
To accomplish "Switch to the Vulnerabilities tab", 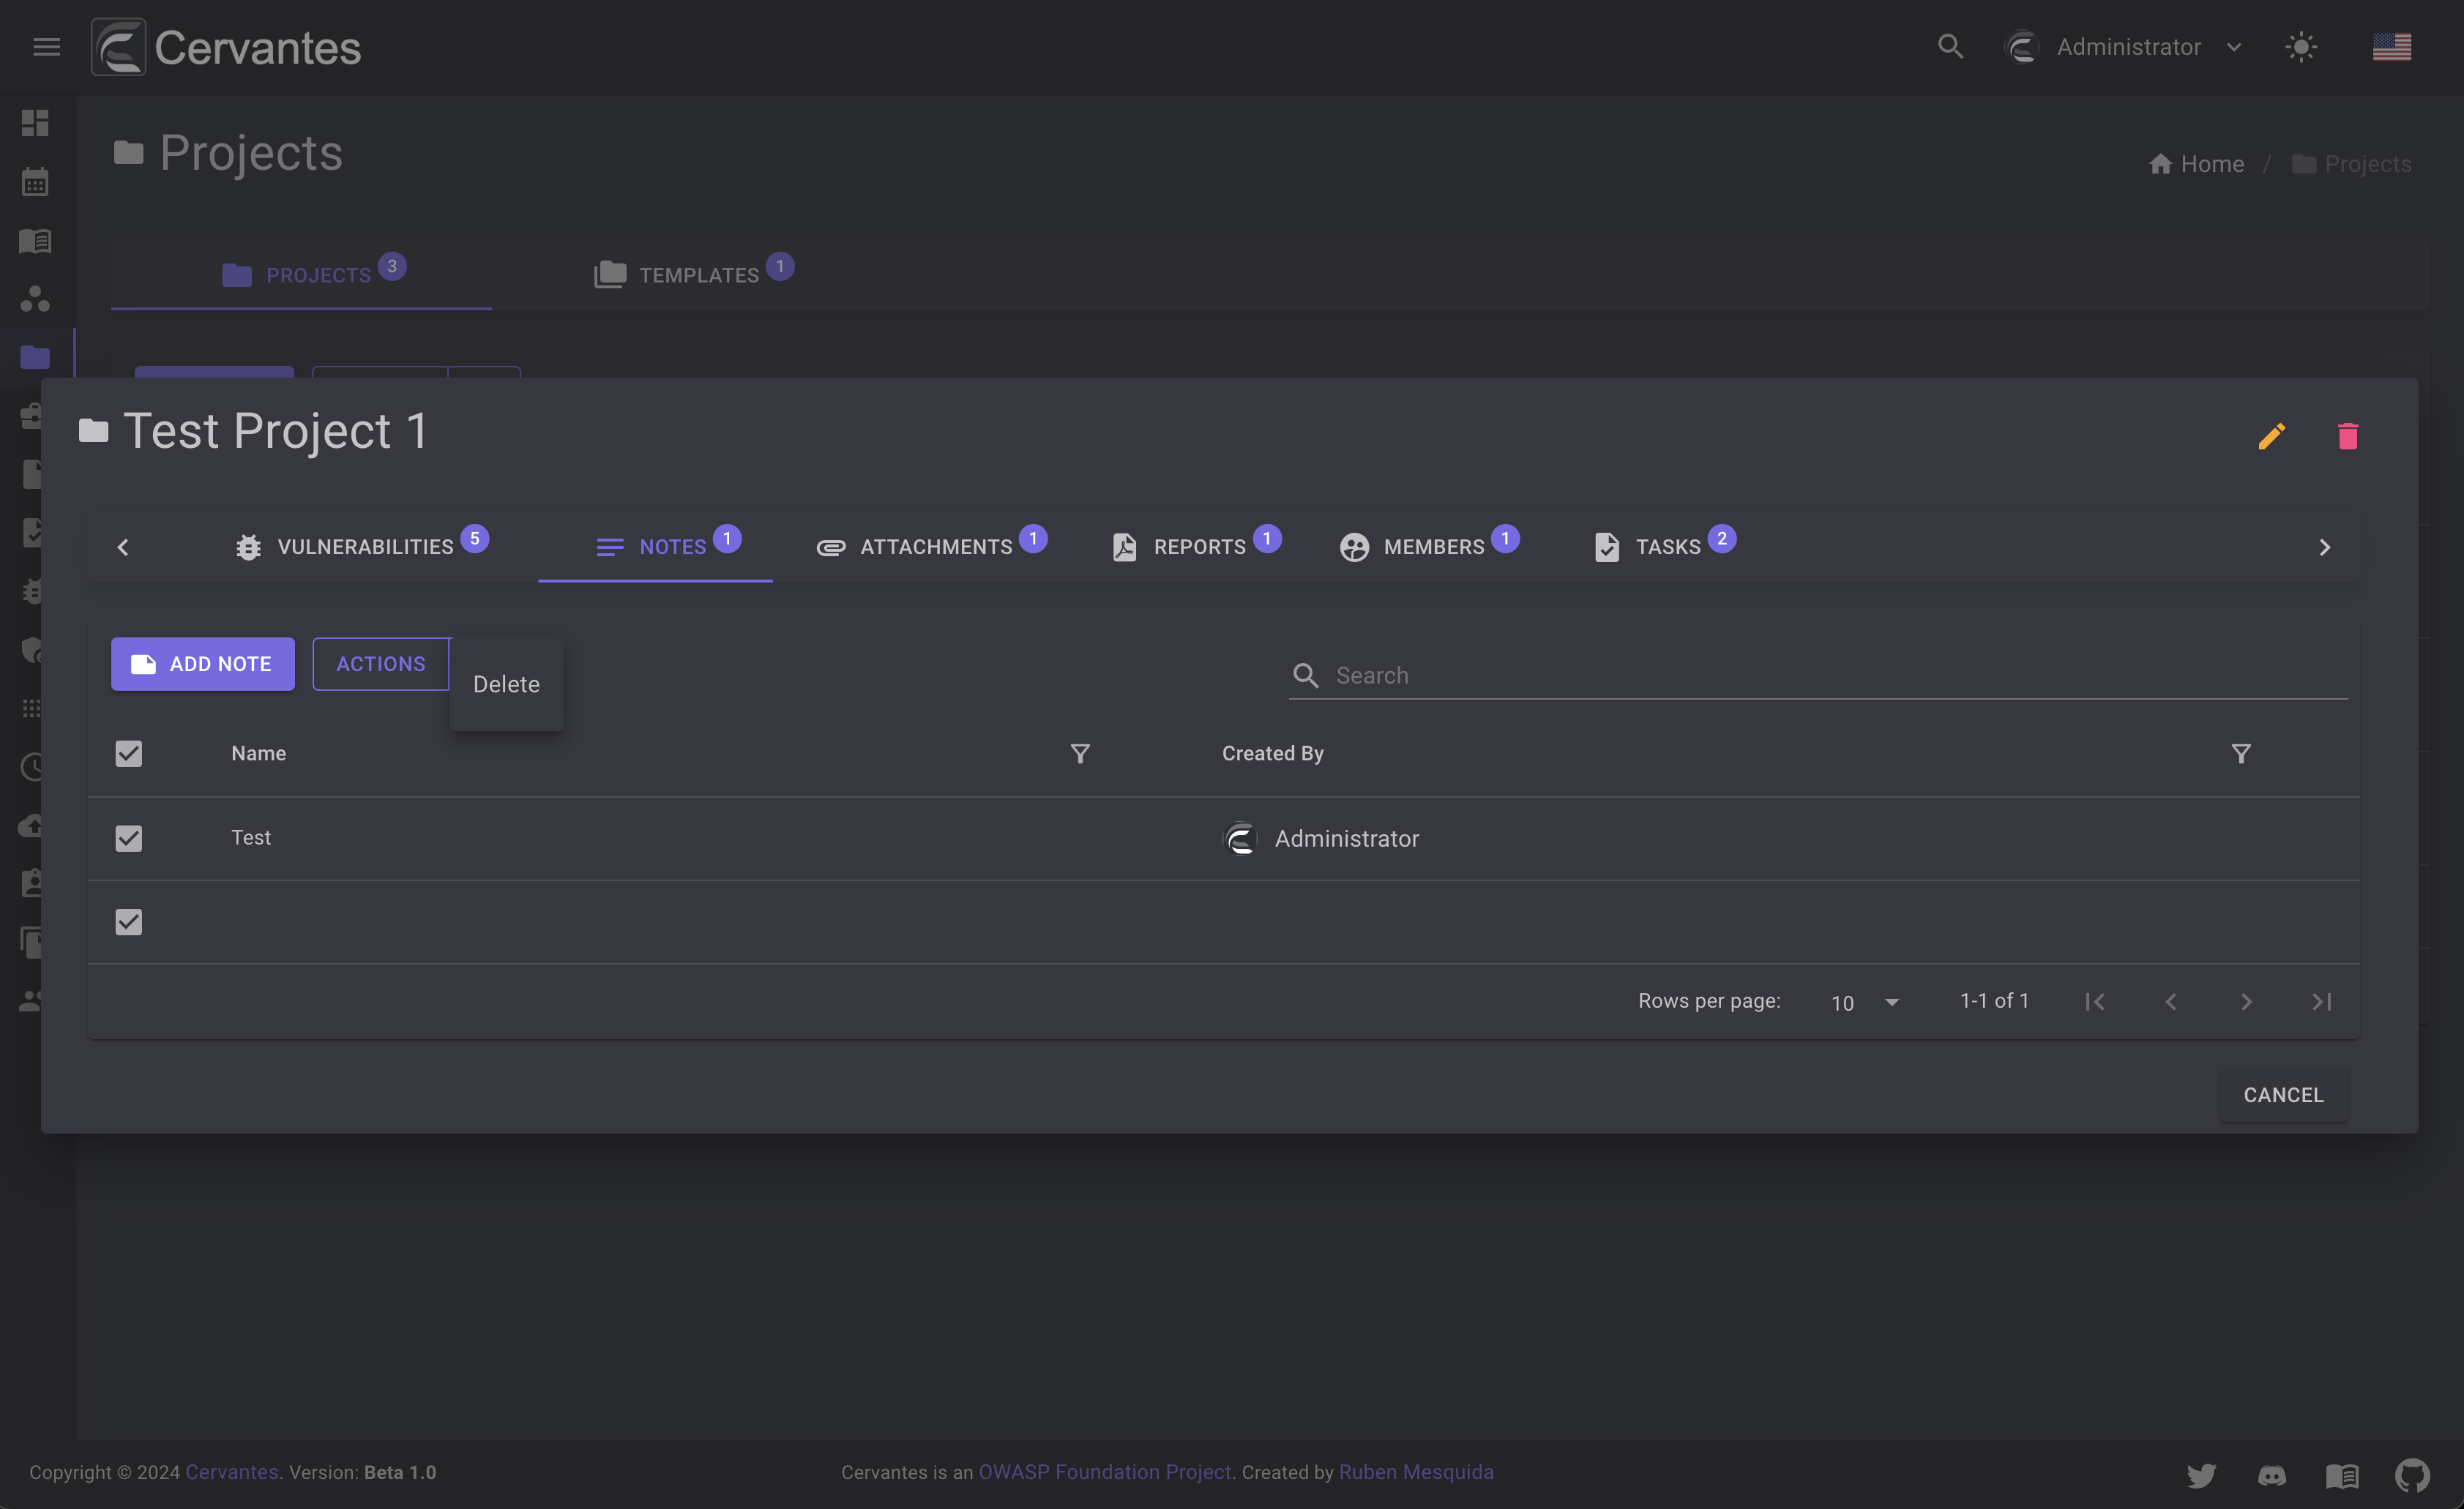I will pos(361,546).
